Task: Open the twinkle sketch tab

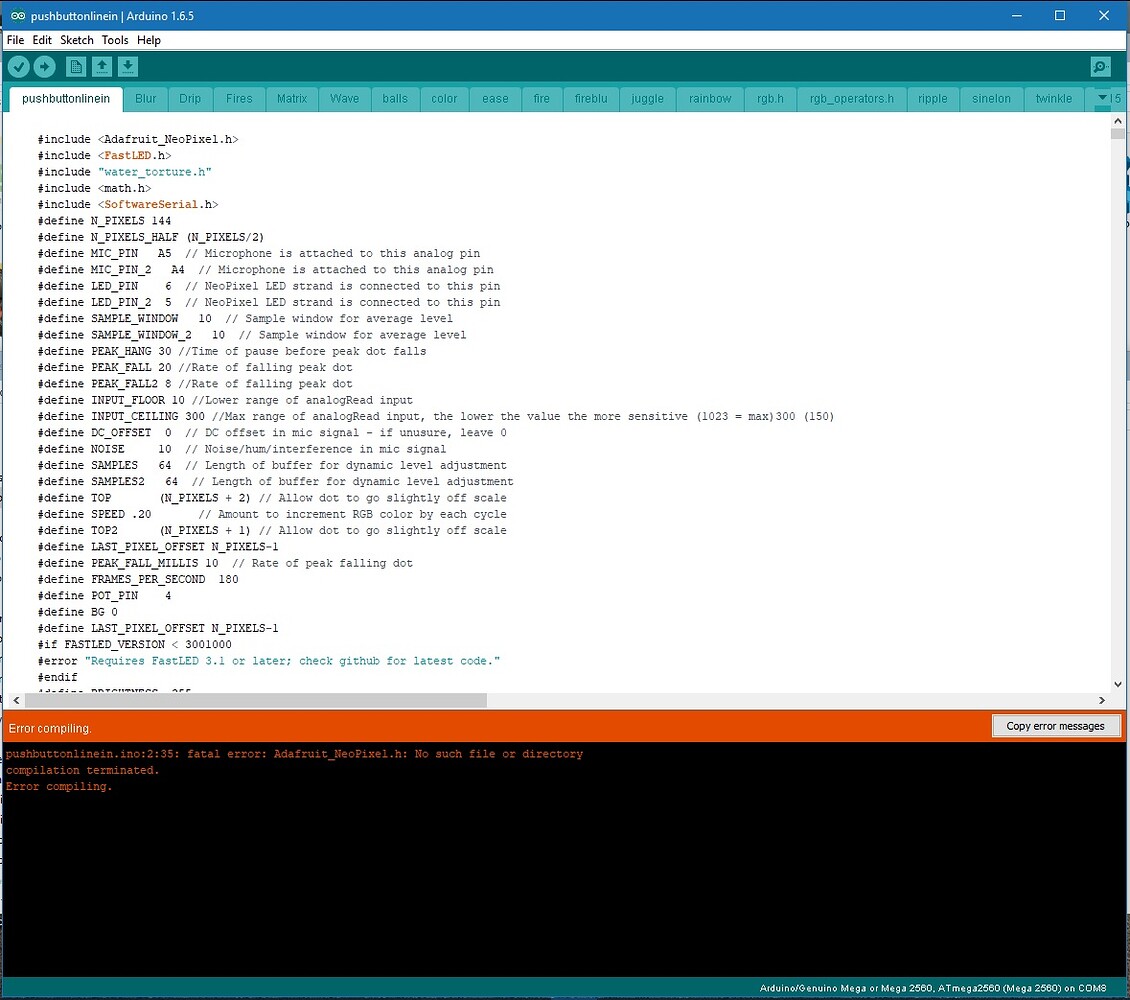Action: 1053,98
